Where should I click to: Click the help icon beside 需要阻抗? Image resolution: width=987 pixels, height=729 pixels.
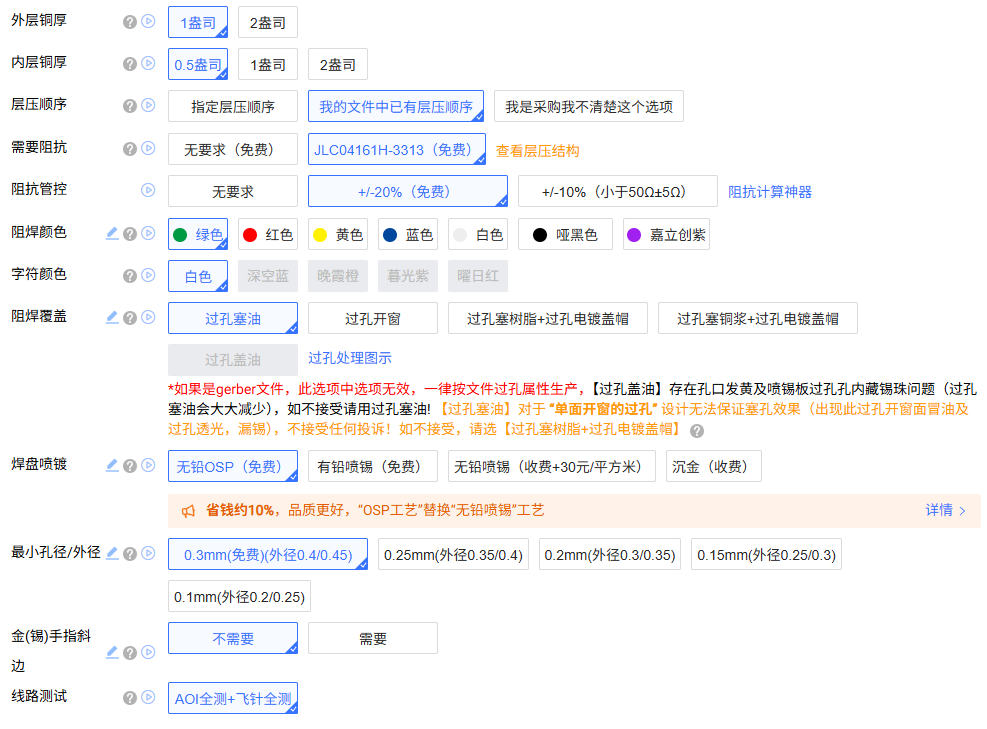coord(130,149)
